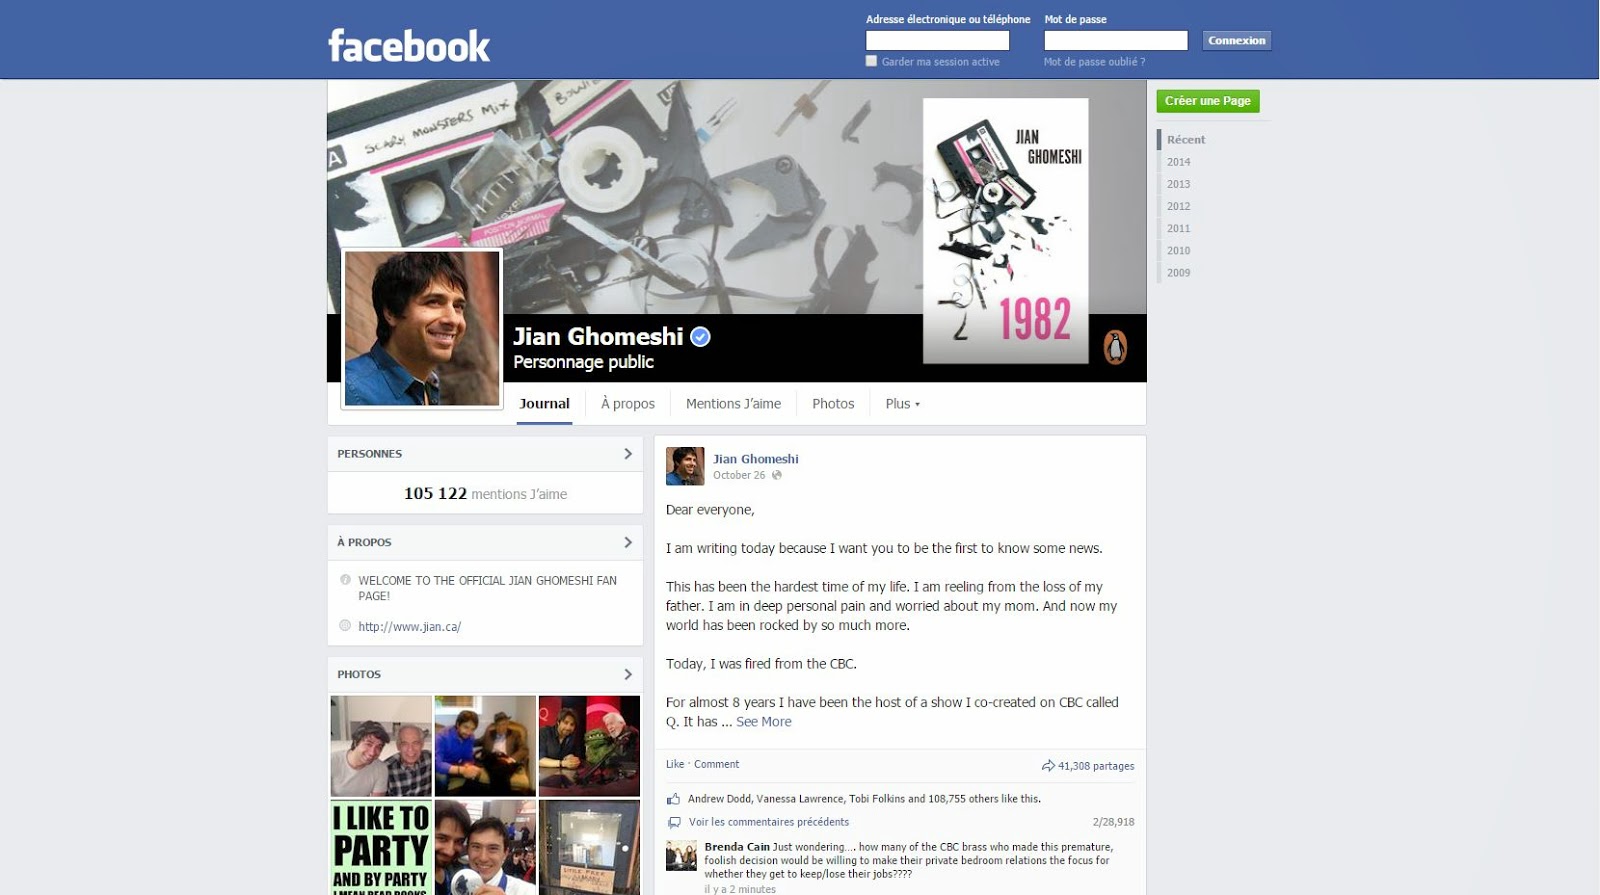Open the 1982 book cover image

coord(1005,231)
